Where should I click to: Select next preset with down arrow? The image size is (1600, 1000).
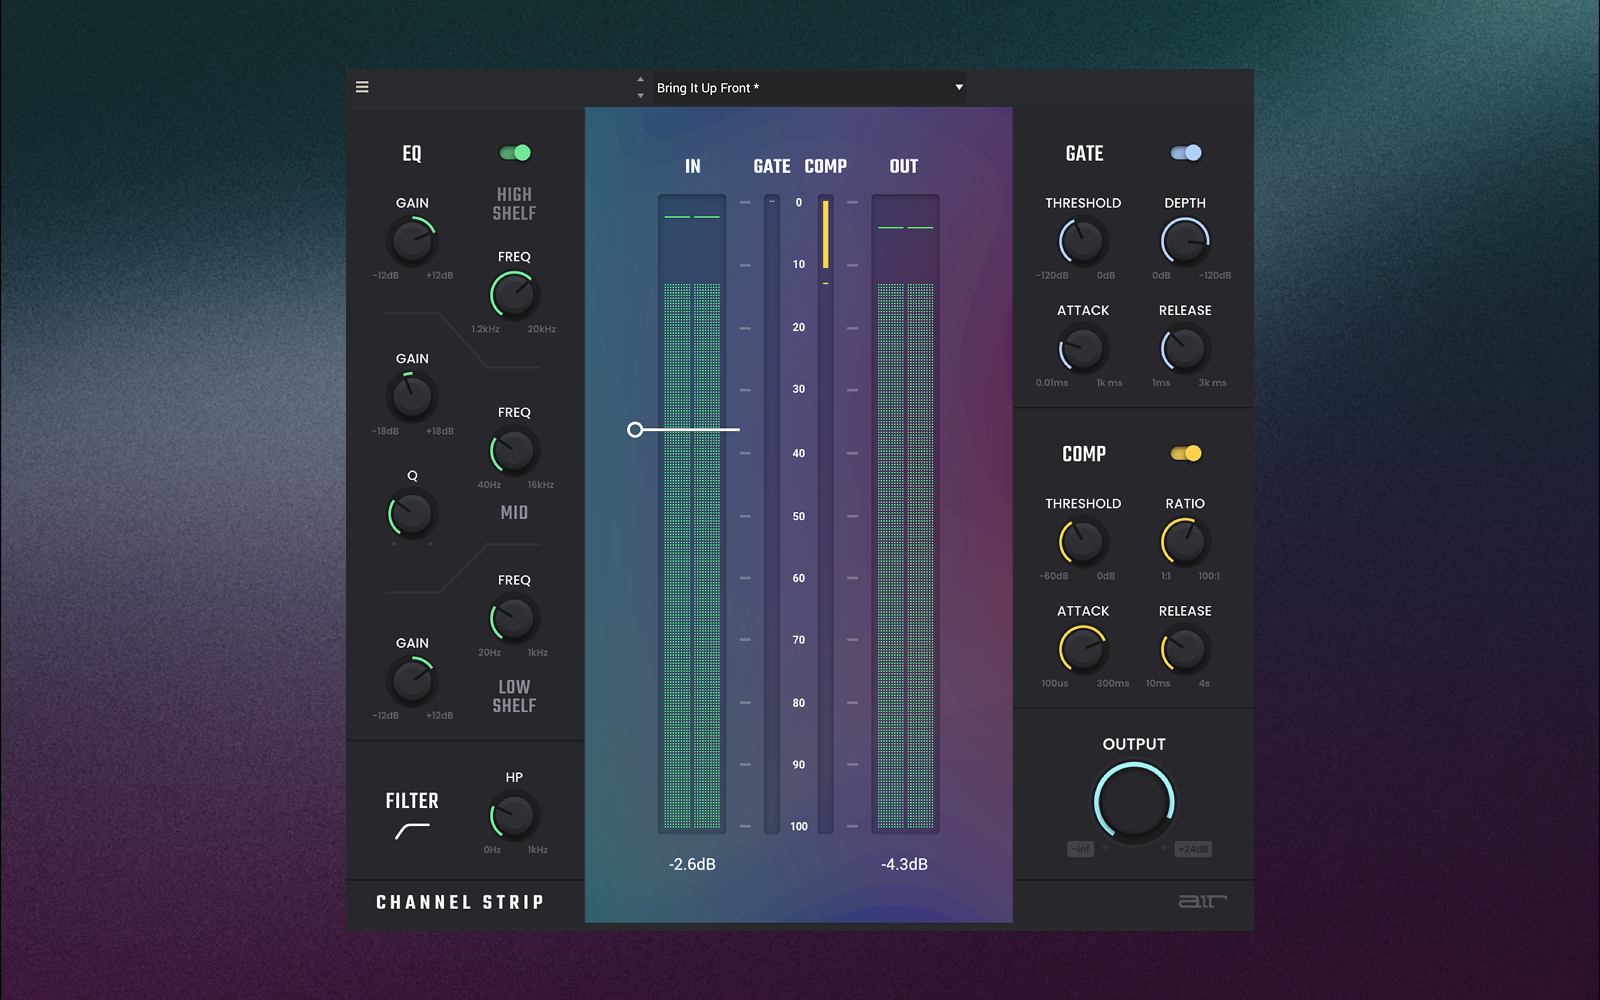[640, 96]
